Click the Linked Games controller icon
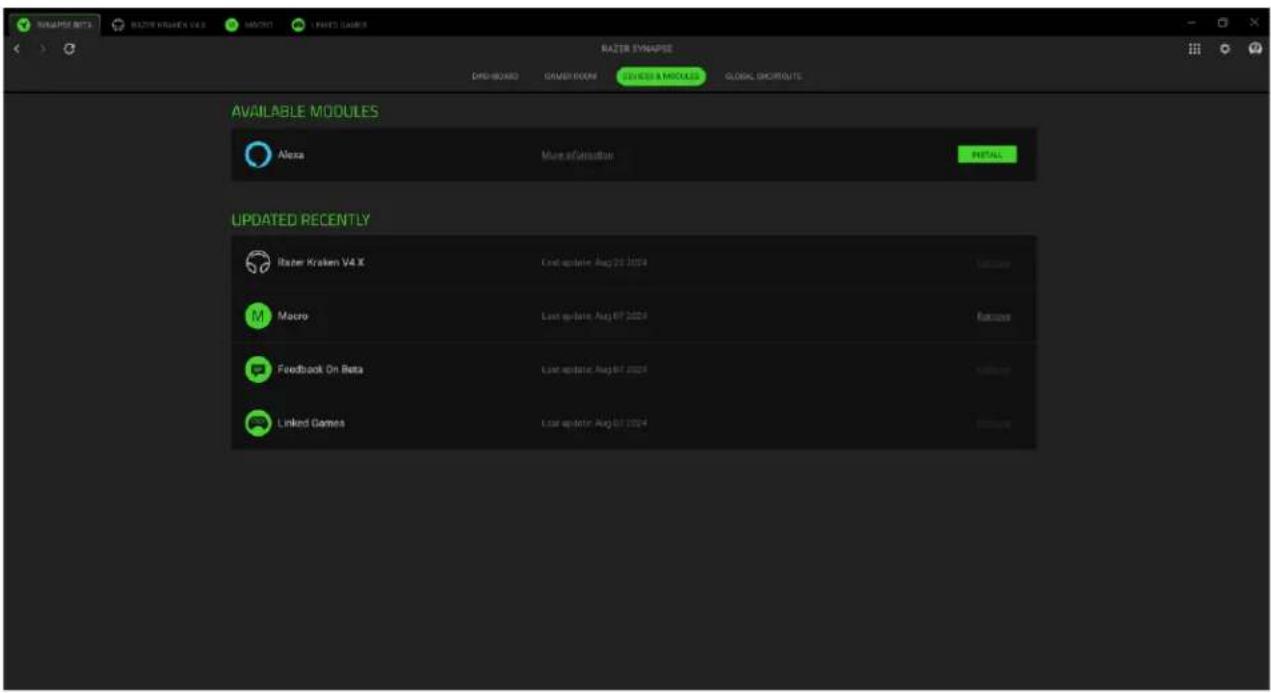1271x693 pixels. click(258, 423)
